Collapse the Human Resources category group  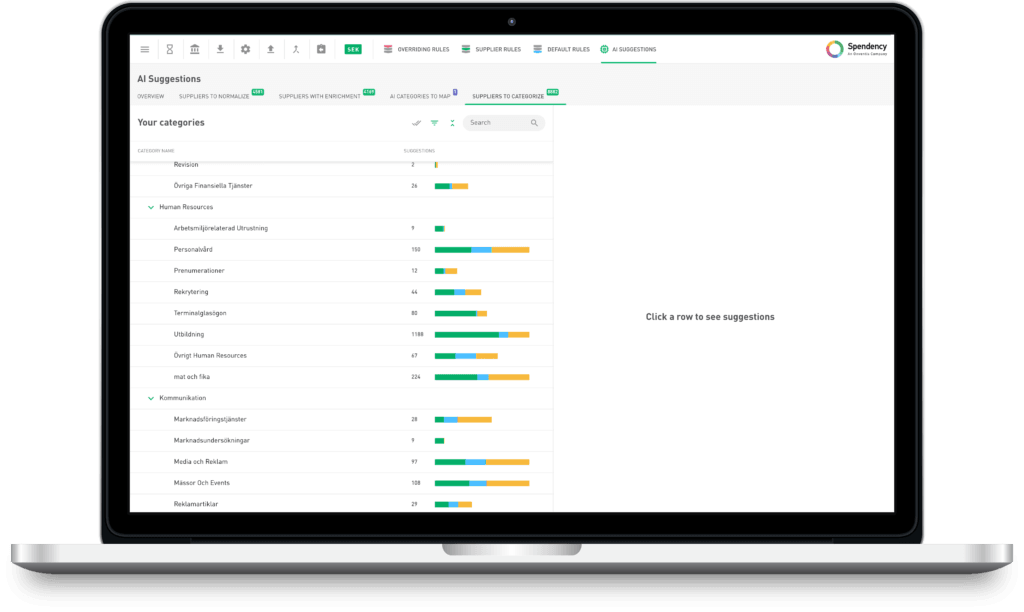click(151, 207)
